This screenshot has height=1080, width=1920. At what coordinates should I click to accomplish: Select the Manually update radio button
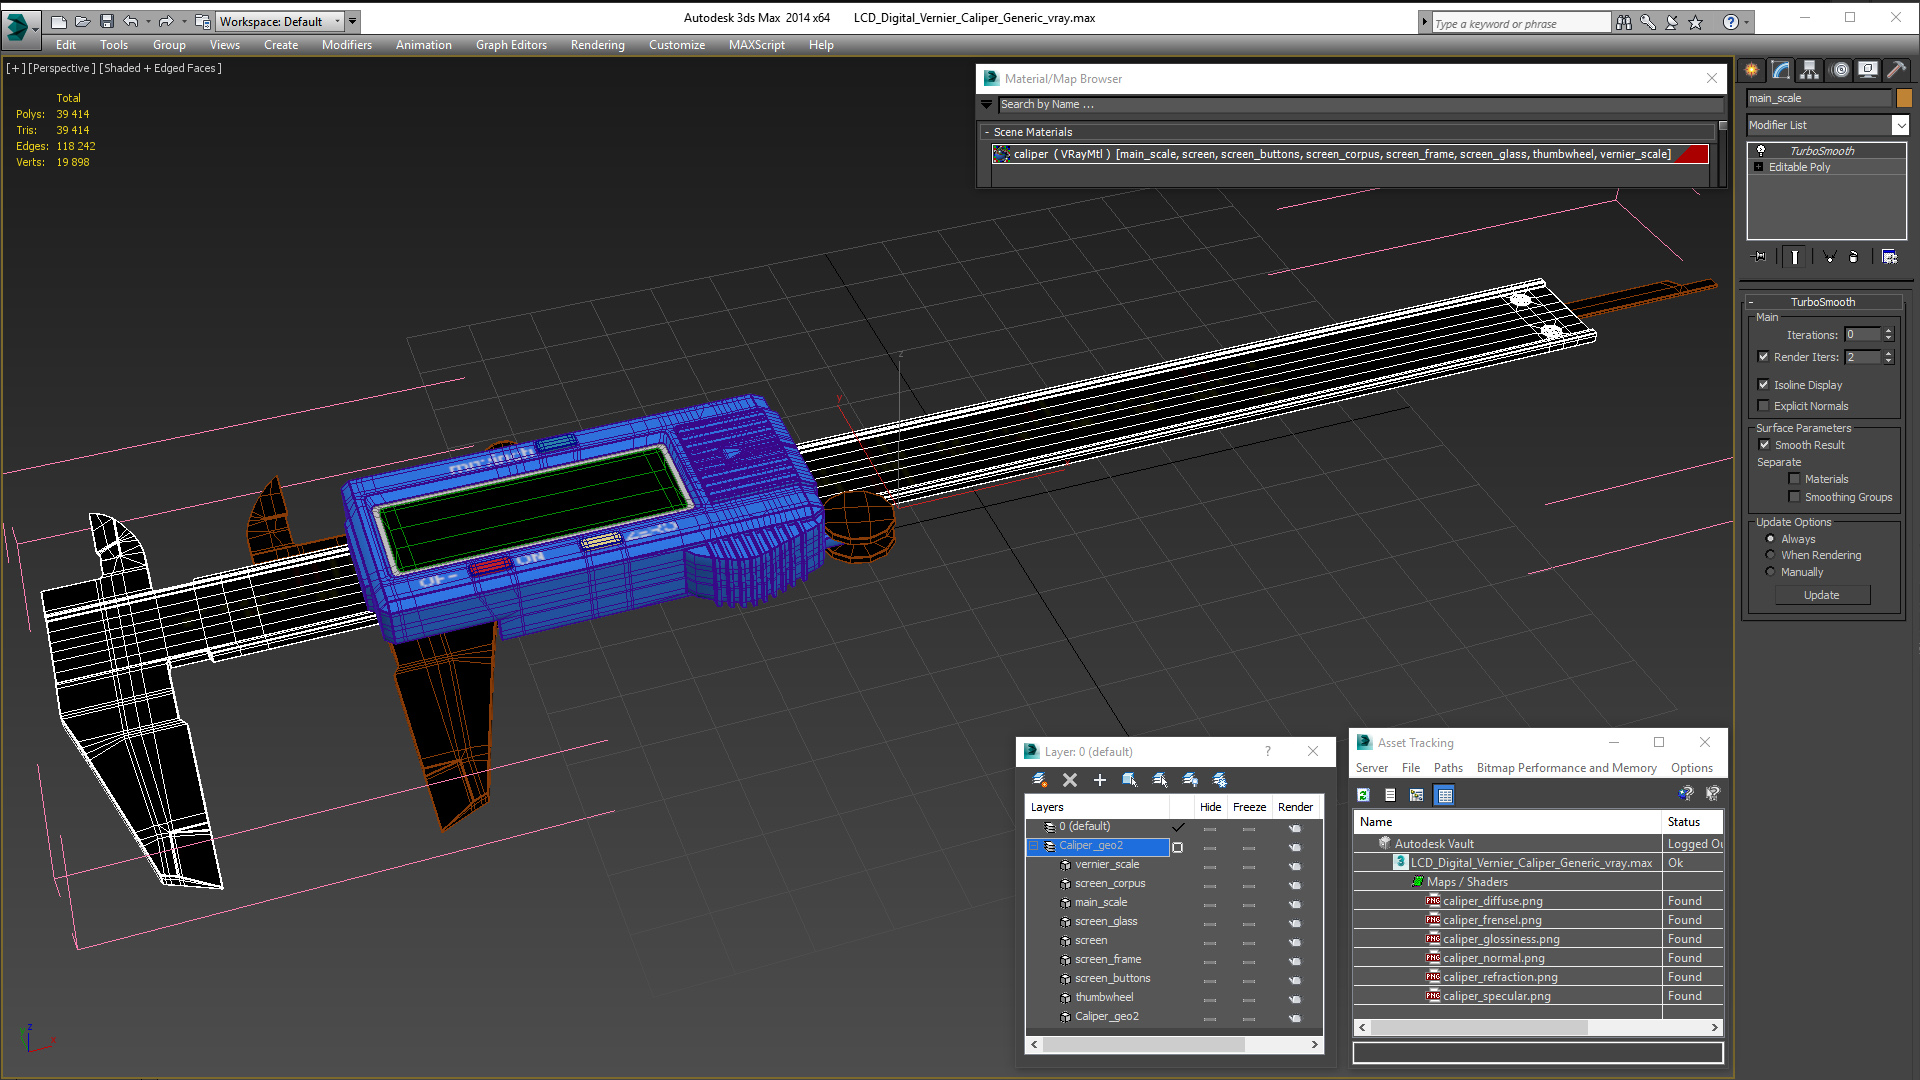coord(1770,572)
